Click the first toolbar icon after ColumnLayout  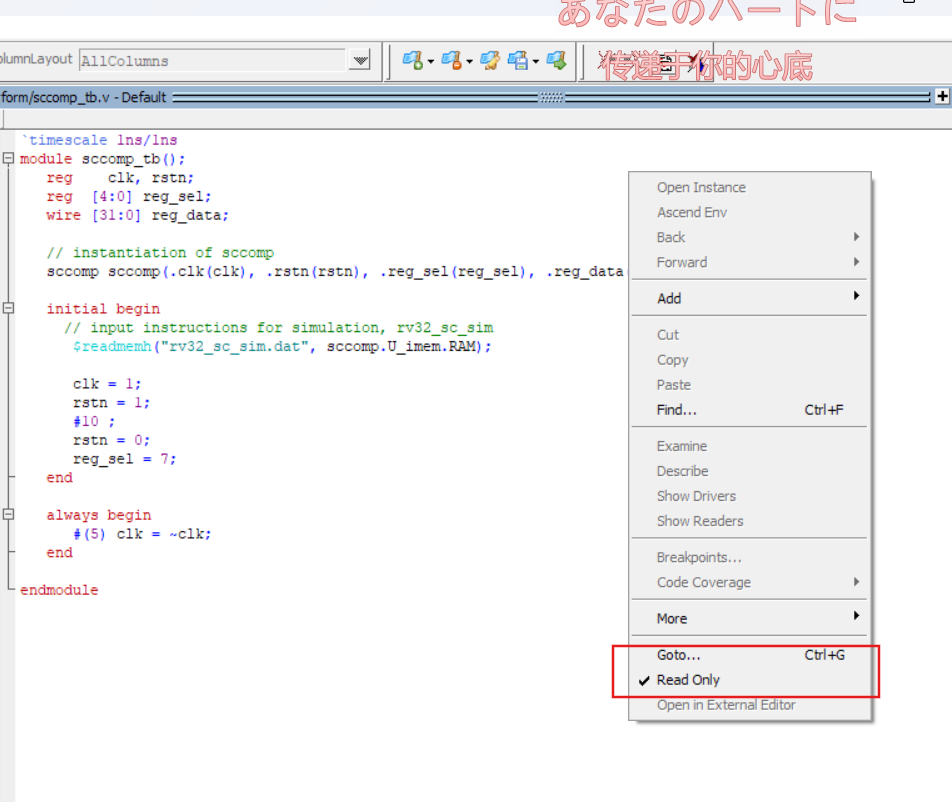pyautogui.click(x=411, y=61)
